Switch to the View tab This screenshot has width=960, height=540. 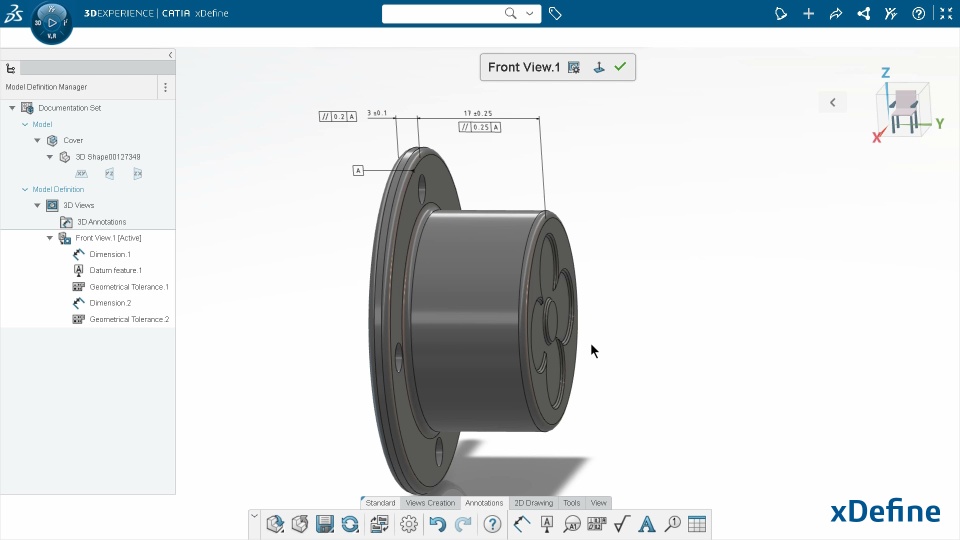(x=599, y=503)
